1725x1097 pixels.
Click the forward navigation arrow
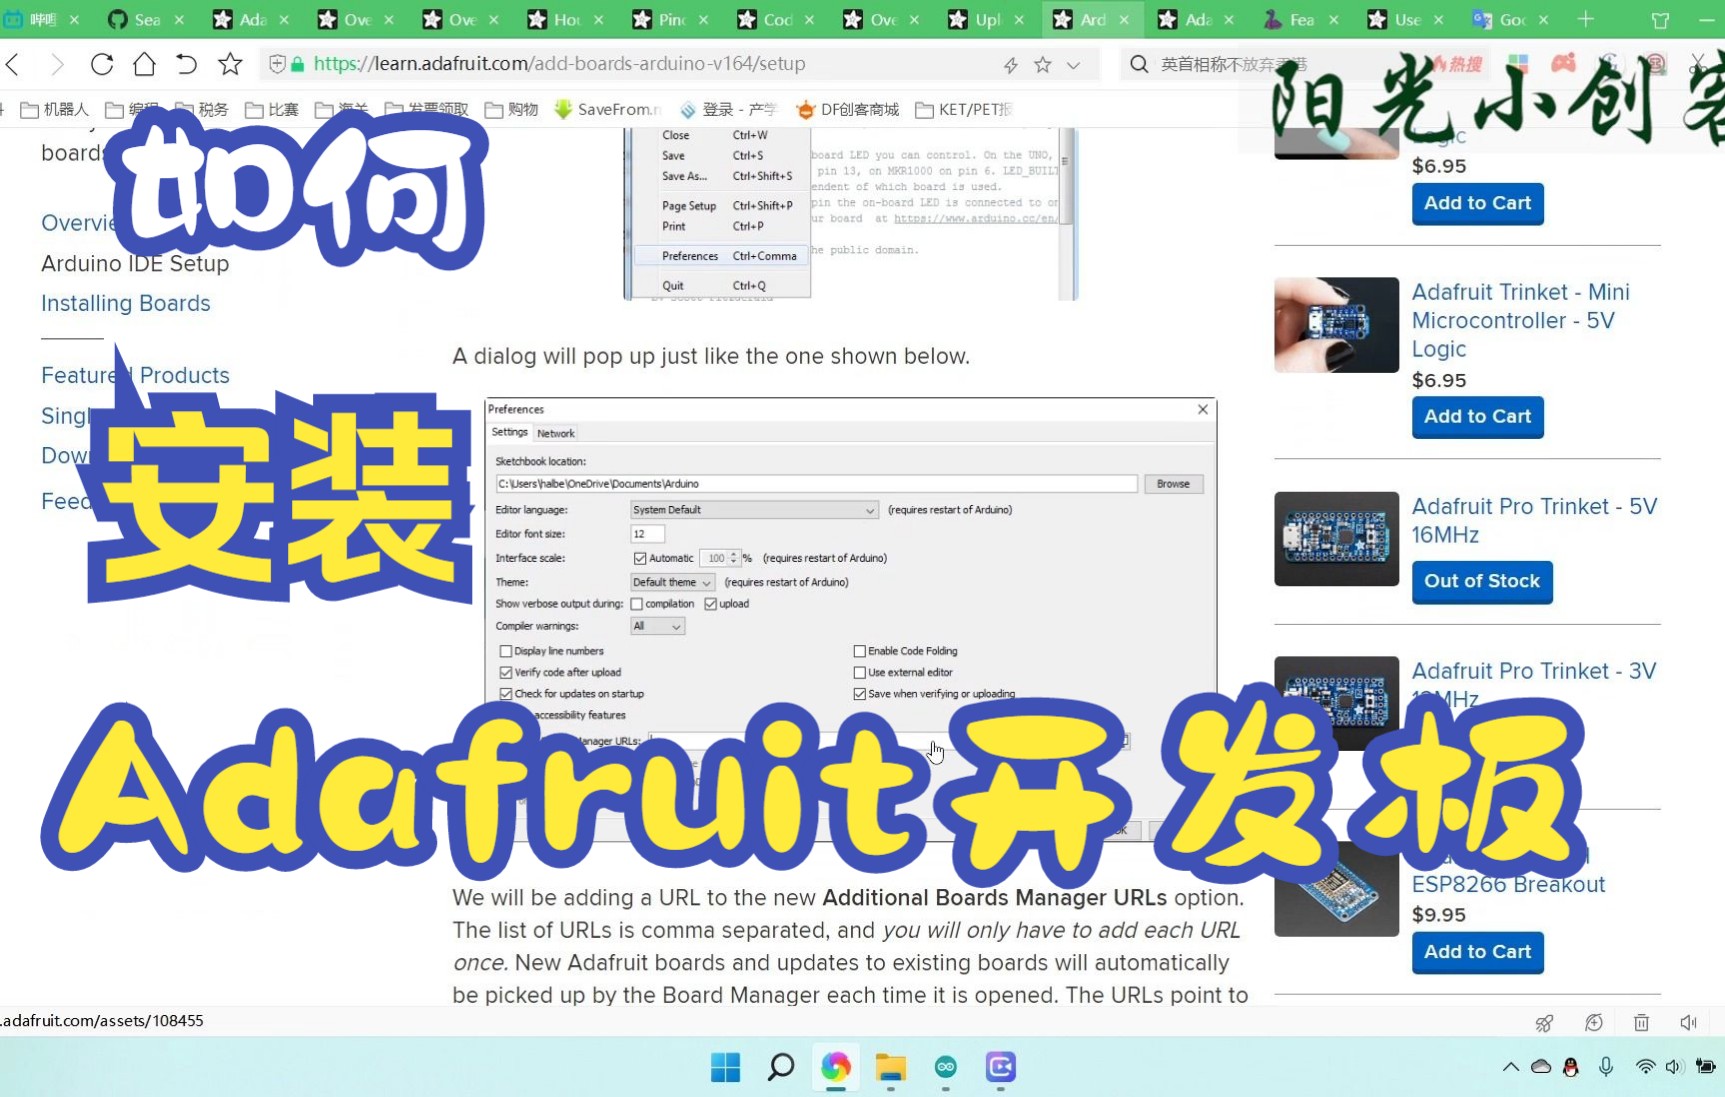click(57, 65)
